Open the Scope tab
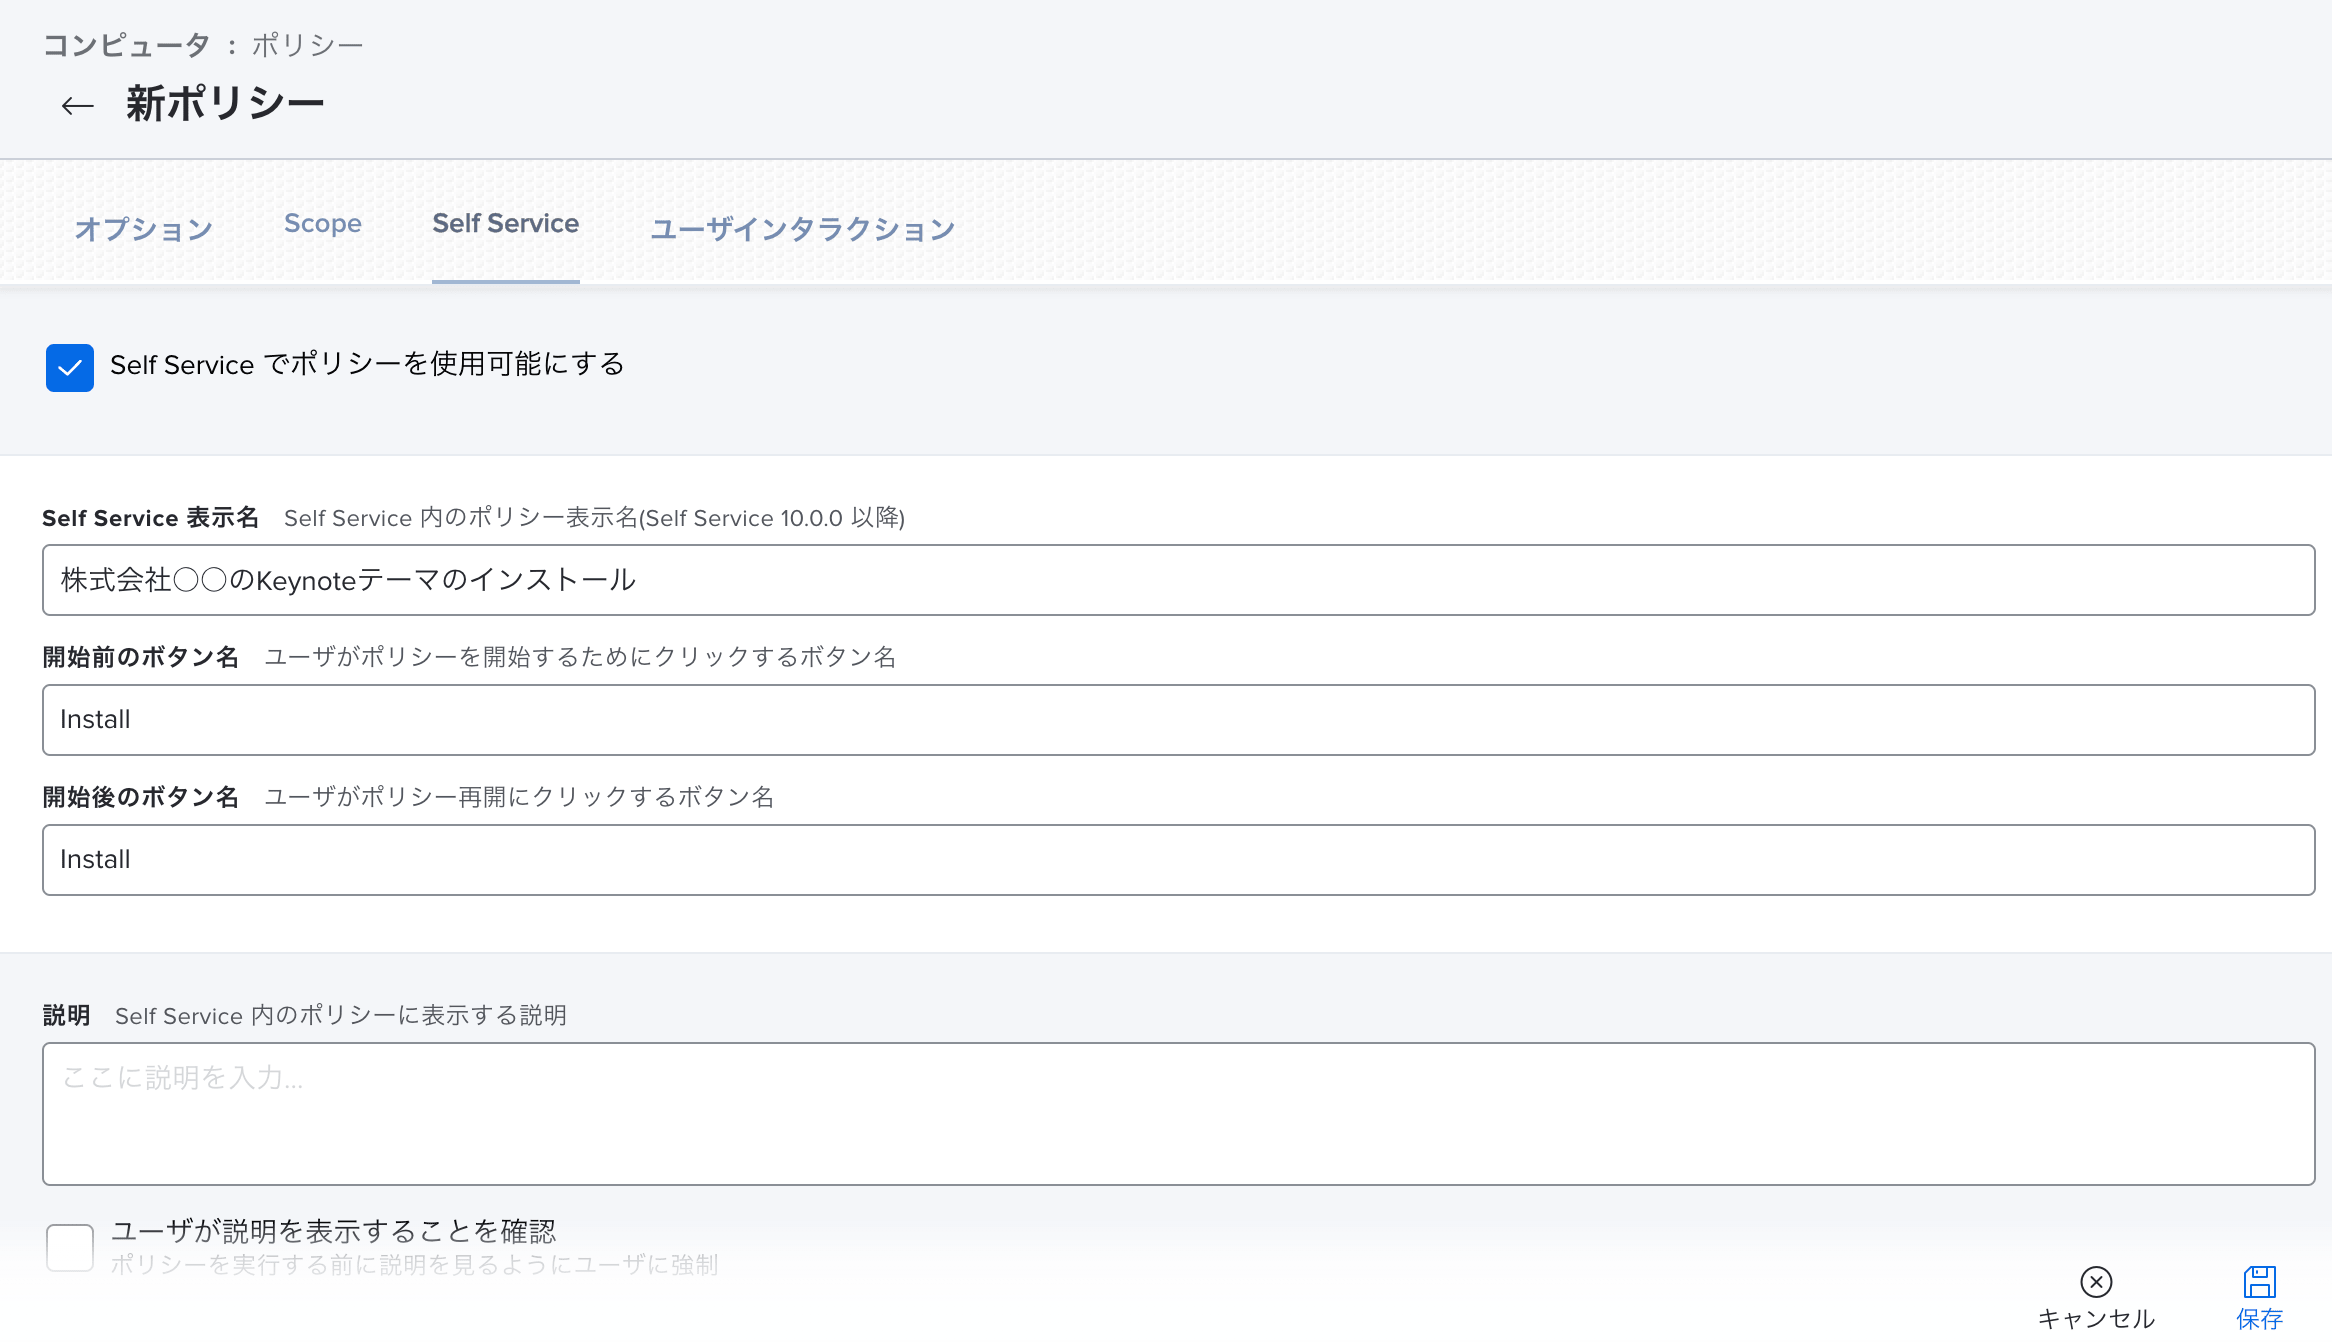This screenshot has height=1342, width=2332. (323, 224)
